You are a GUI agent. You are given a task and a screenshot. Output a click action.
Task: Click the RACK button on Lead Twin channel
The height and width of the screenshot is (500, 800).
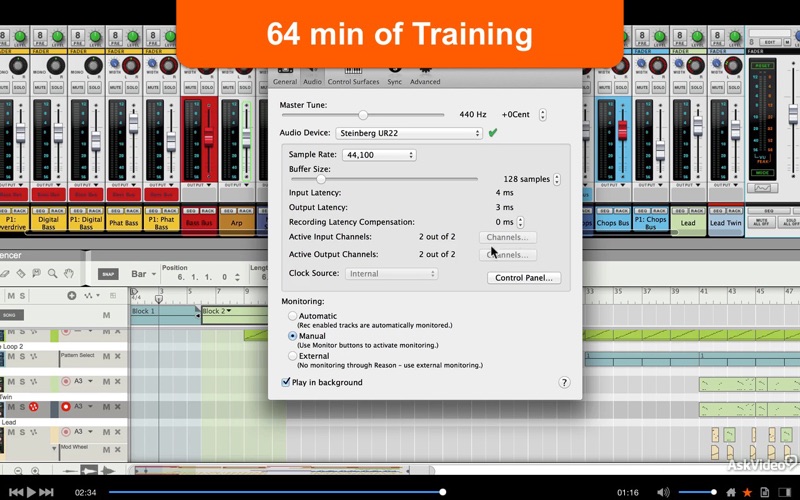pos(734,210)
